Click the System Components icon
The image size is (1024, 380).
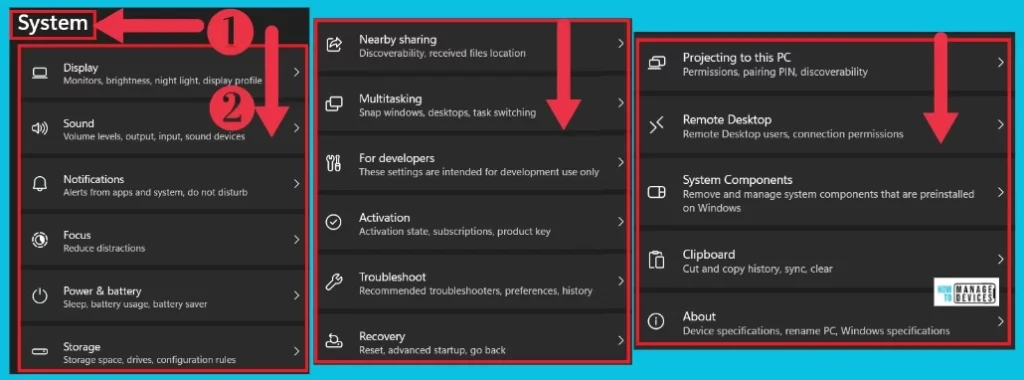point(656,193)
